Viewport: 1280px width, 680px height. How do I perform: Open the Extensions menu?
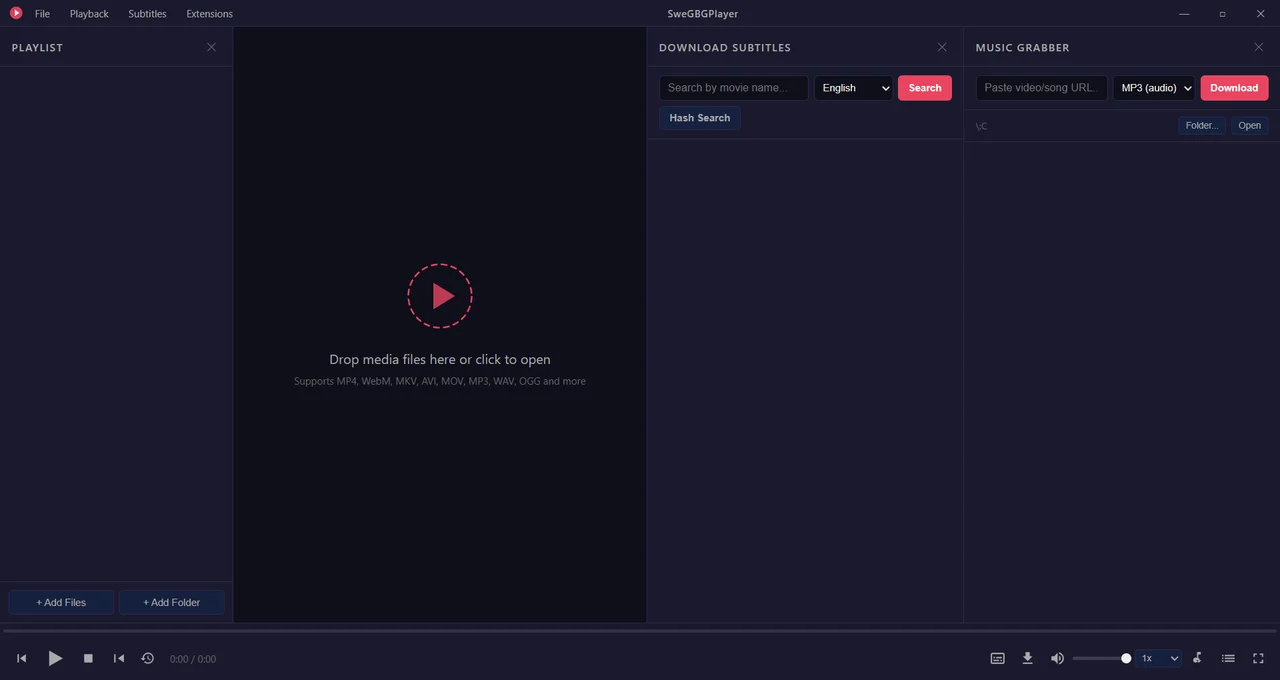(209, 14)
